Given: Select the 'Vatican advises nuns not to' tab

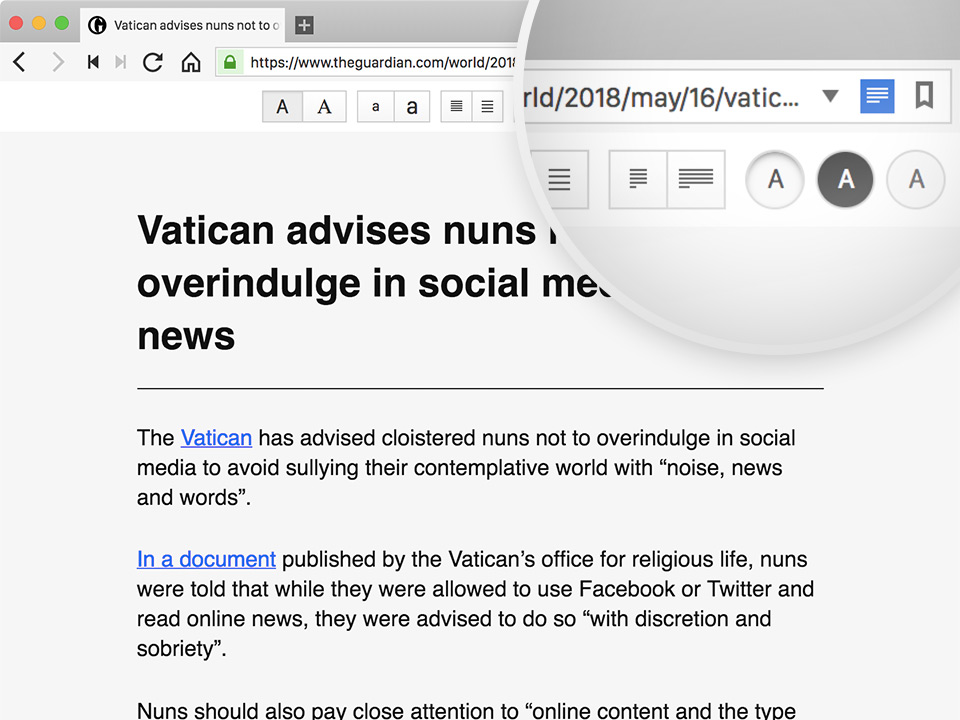Looking at the screenshot, I should 182,25.
